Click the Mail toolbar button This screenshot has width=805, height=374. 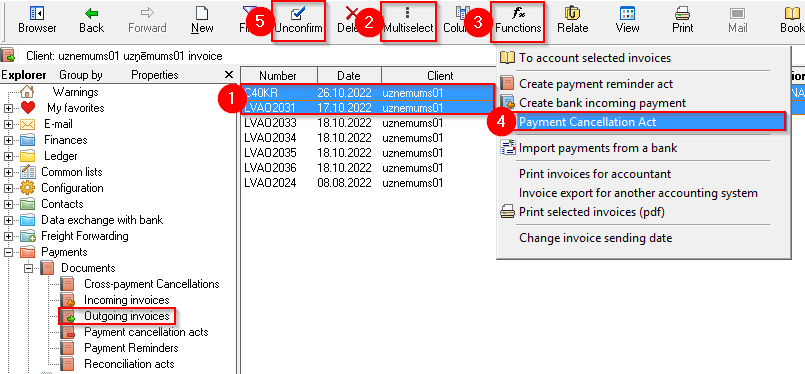pyautogui.click(x=737, y=21)
